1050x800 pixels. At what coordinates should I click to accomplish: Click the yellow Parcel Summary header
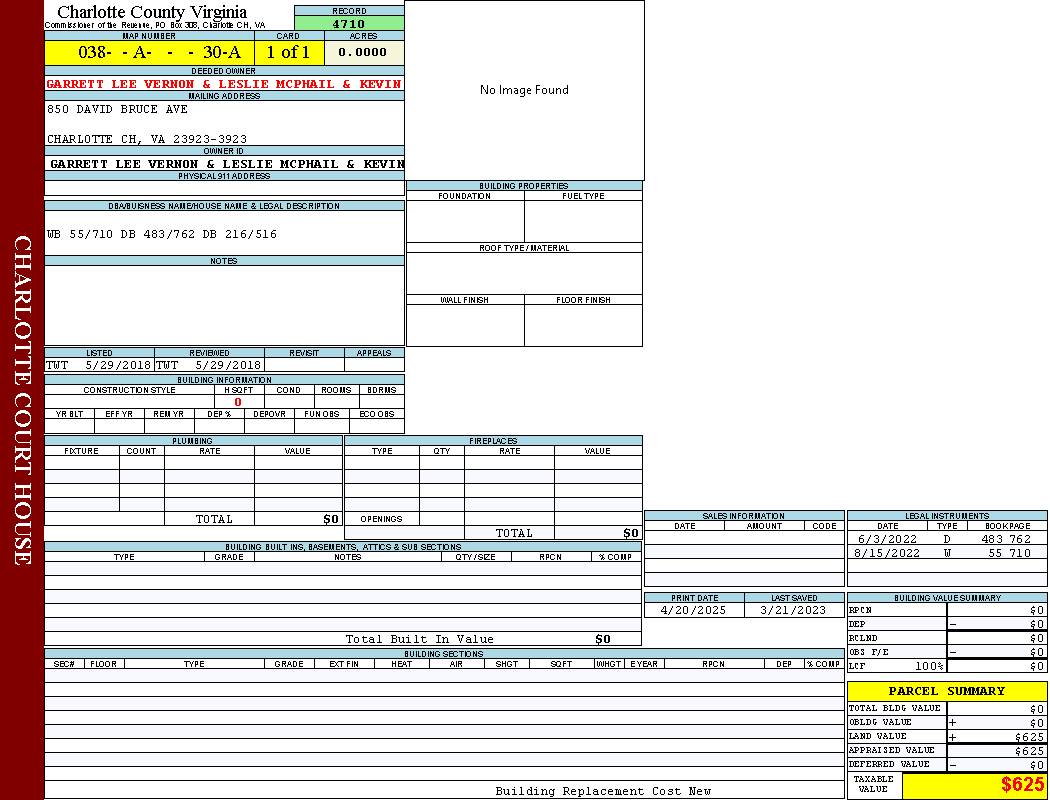coord(946,691)
